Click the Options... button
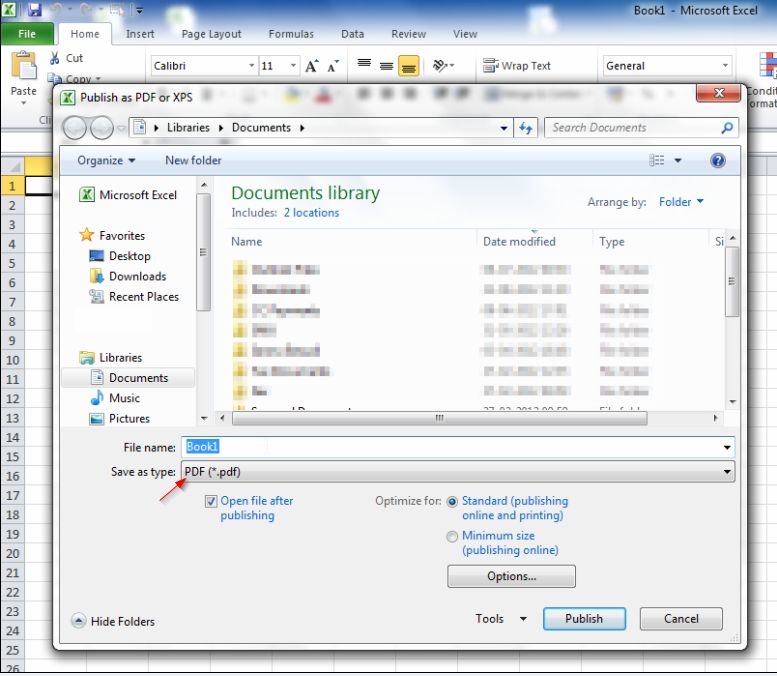 click(x=511, y=576)
